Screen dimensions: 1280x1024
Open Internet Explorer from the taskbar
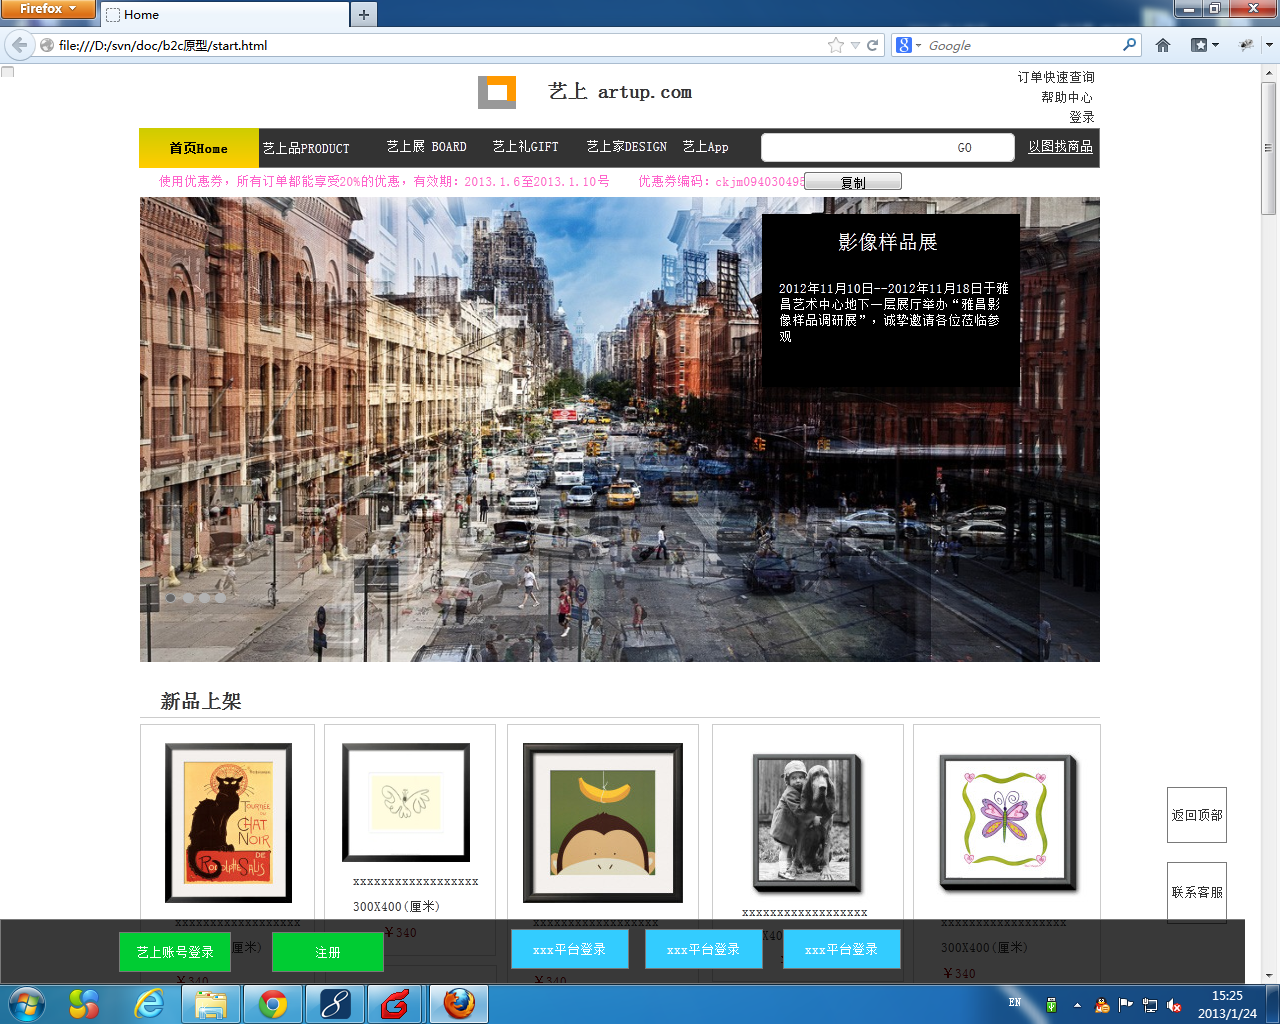point(149,1004)
